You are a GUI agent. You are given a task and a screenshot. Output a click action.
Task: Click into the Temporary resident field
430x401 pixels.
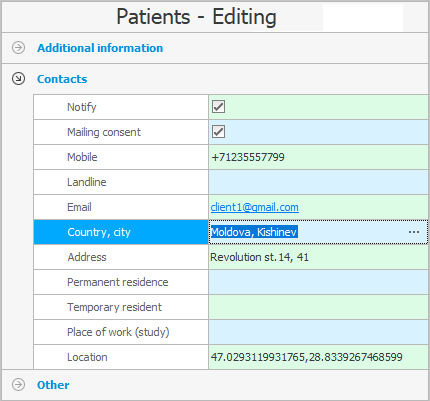click(318, 307)
